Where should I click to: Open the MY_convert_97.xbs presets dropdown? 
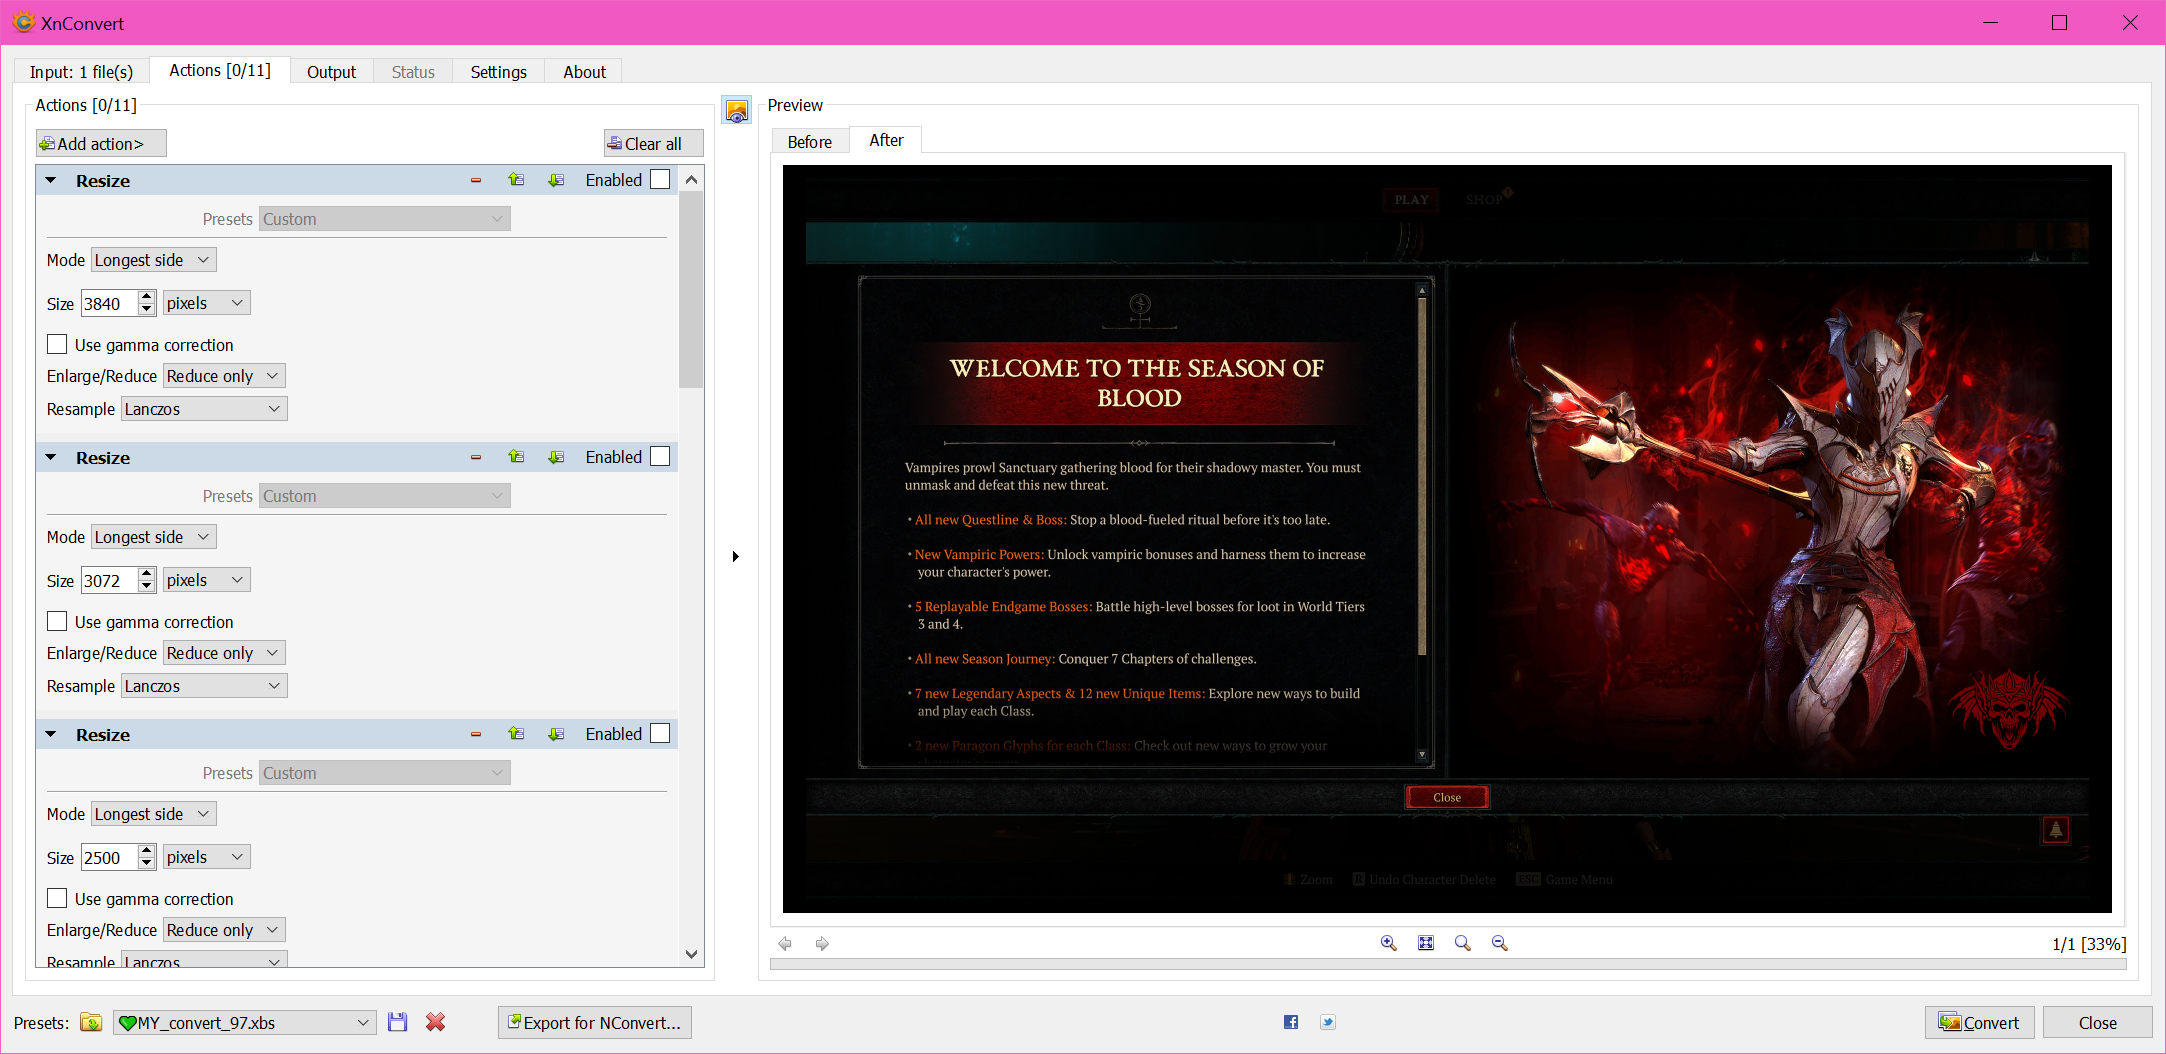(x=244, y=1023)
